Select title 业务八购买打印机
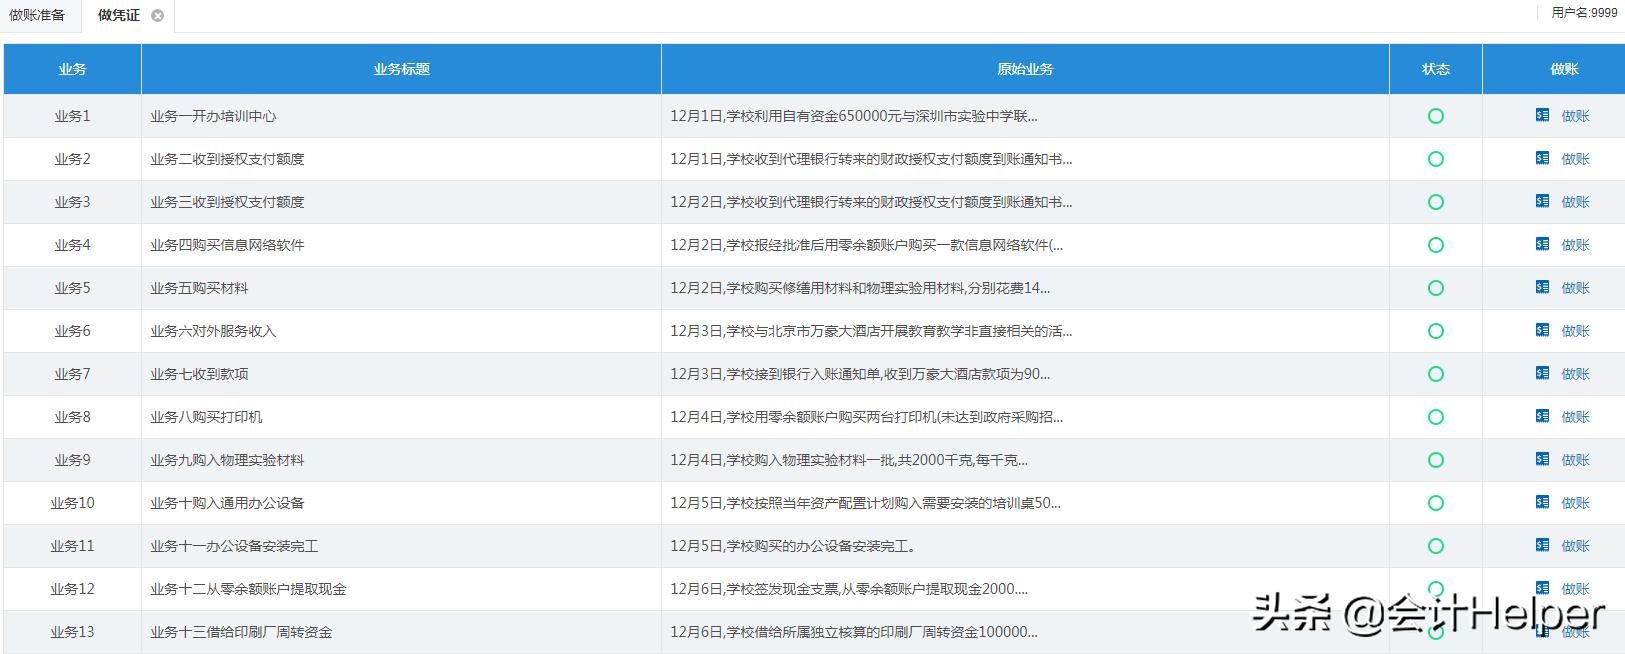The width and height of the screenshot is (1625, 654). (x=206, y=417)
